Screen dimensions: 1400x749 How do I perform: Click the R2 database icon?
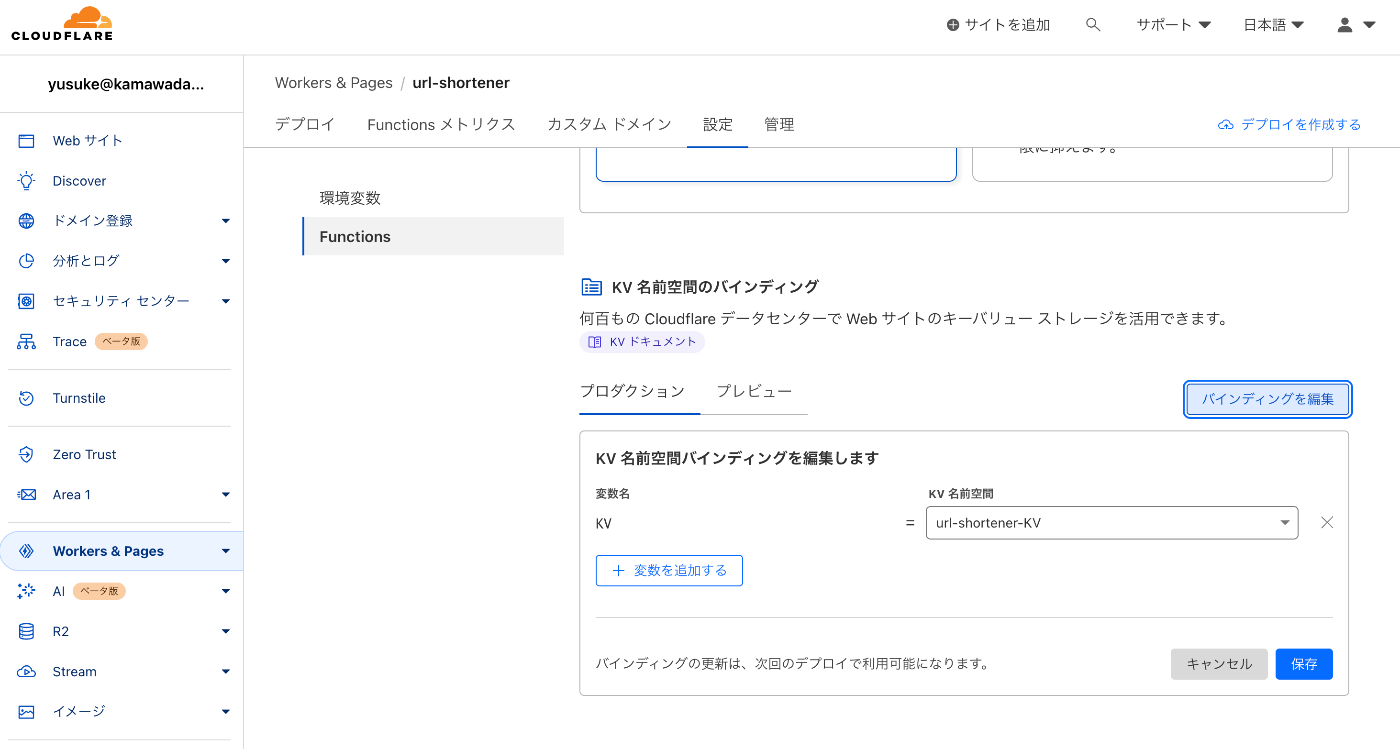pos(27,631)
